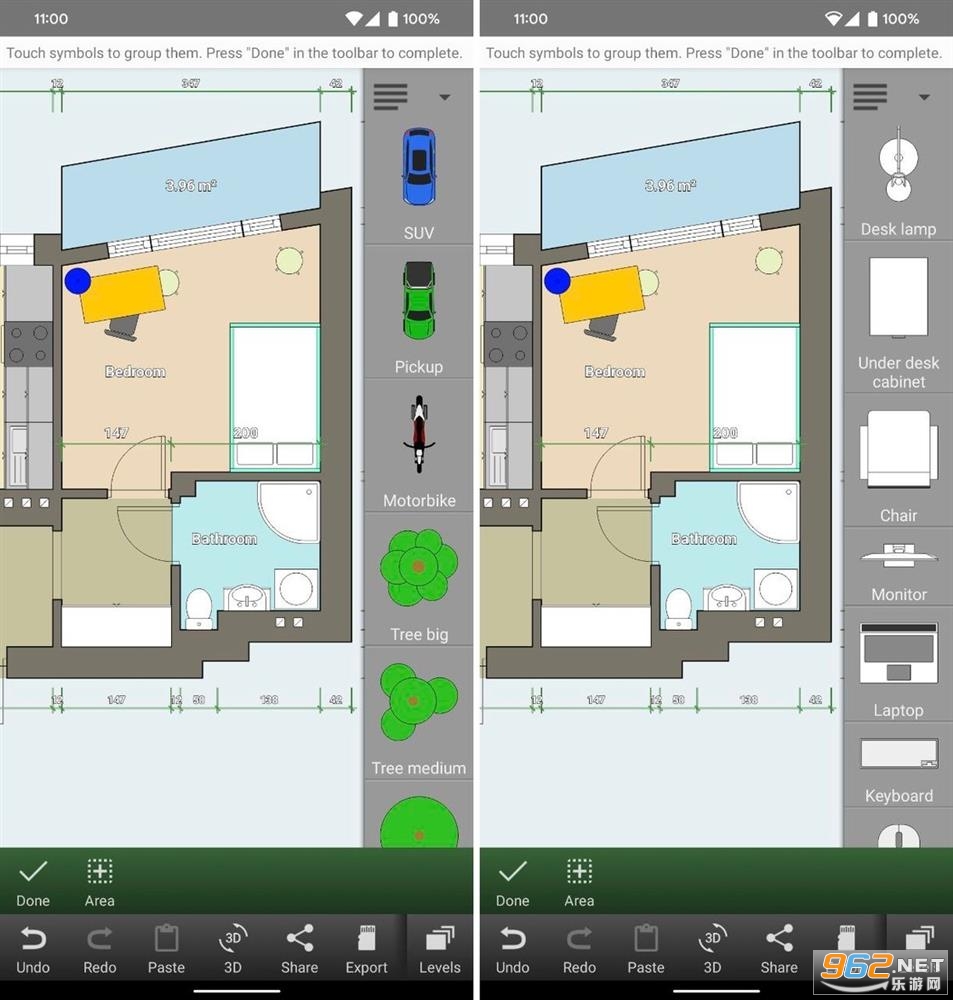
Task: Touch the corner shower in left Bathroom
Action: click(289, 512)
